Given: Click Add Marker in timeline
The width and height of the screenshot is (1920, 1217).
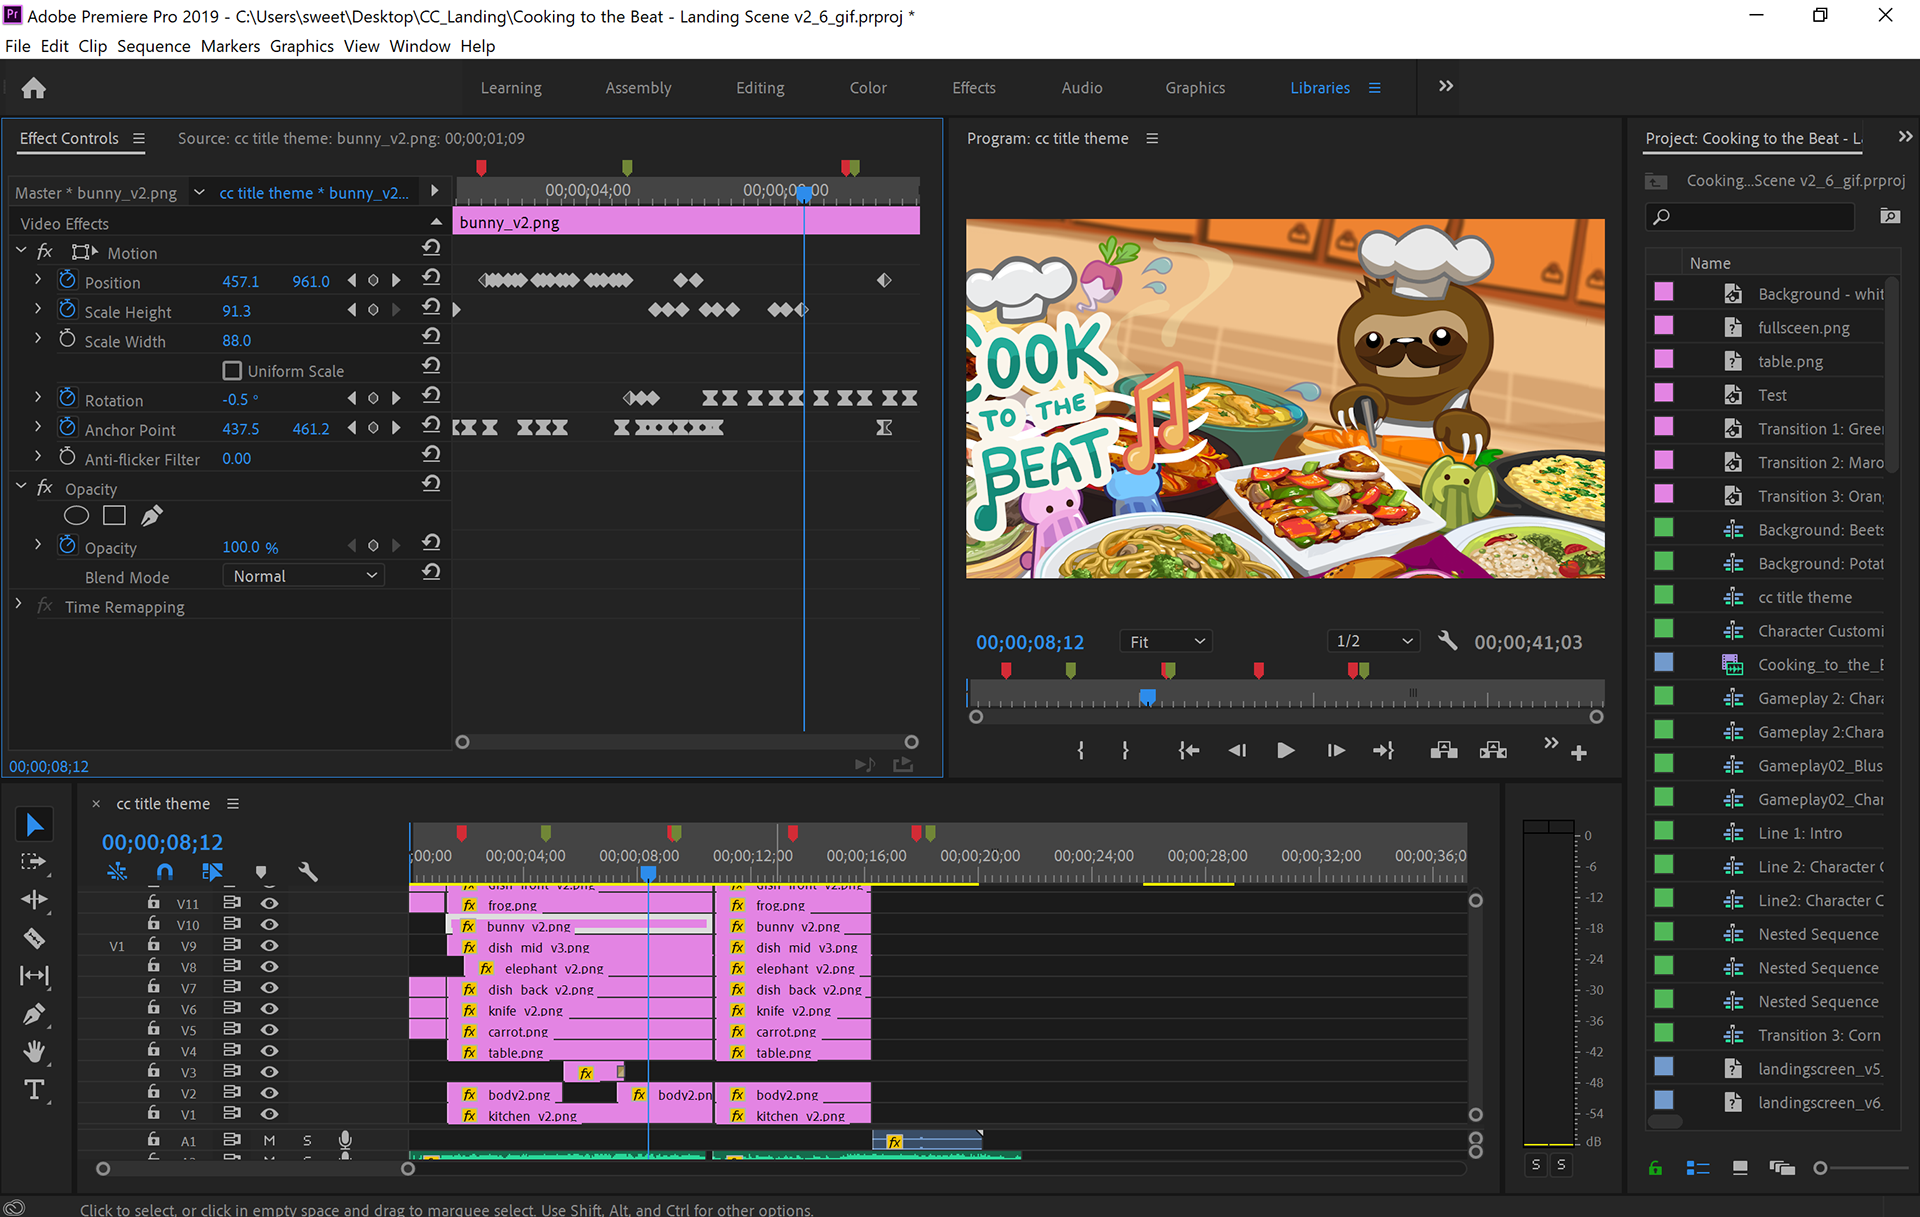Looking at the screenshot, I should (x=261, y=872).
